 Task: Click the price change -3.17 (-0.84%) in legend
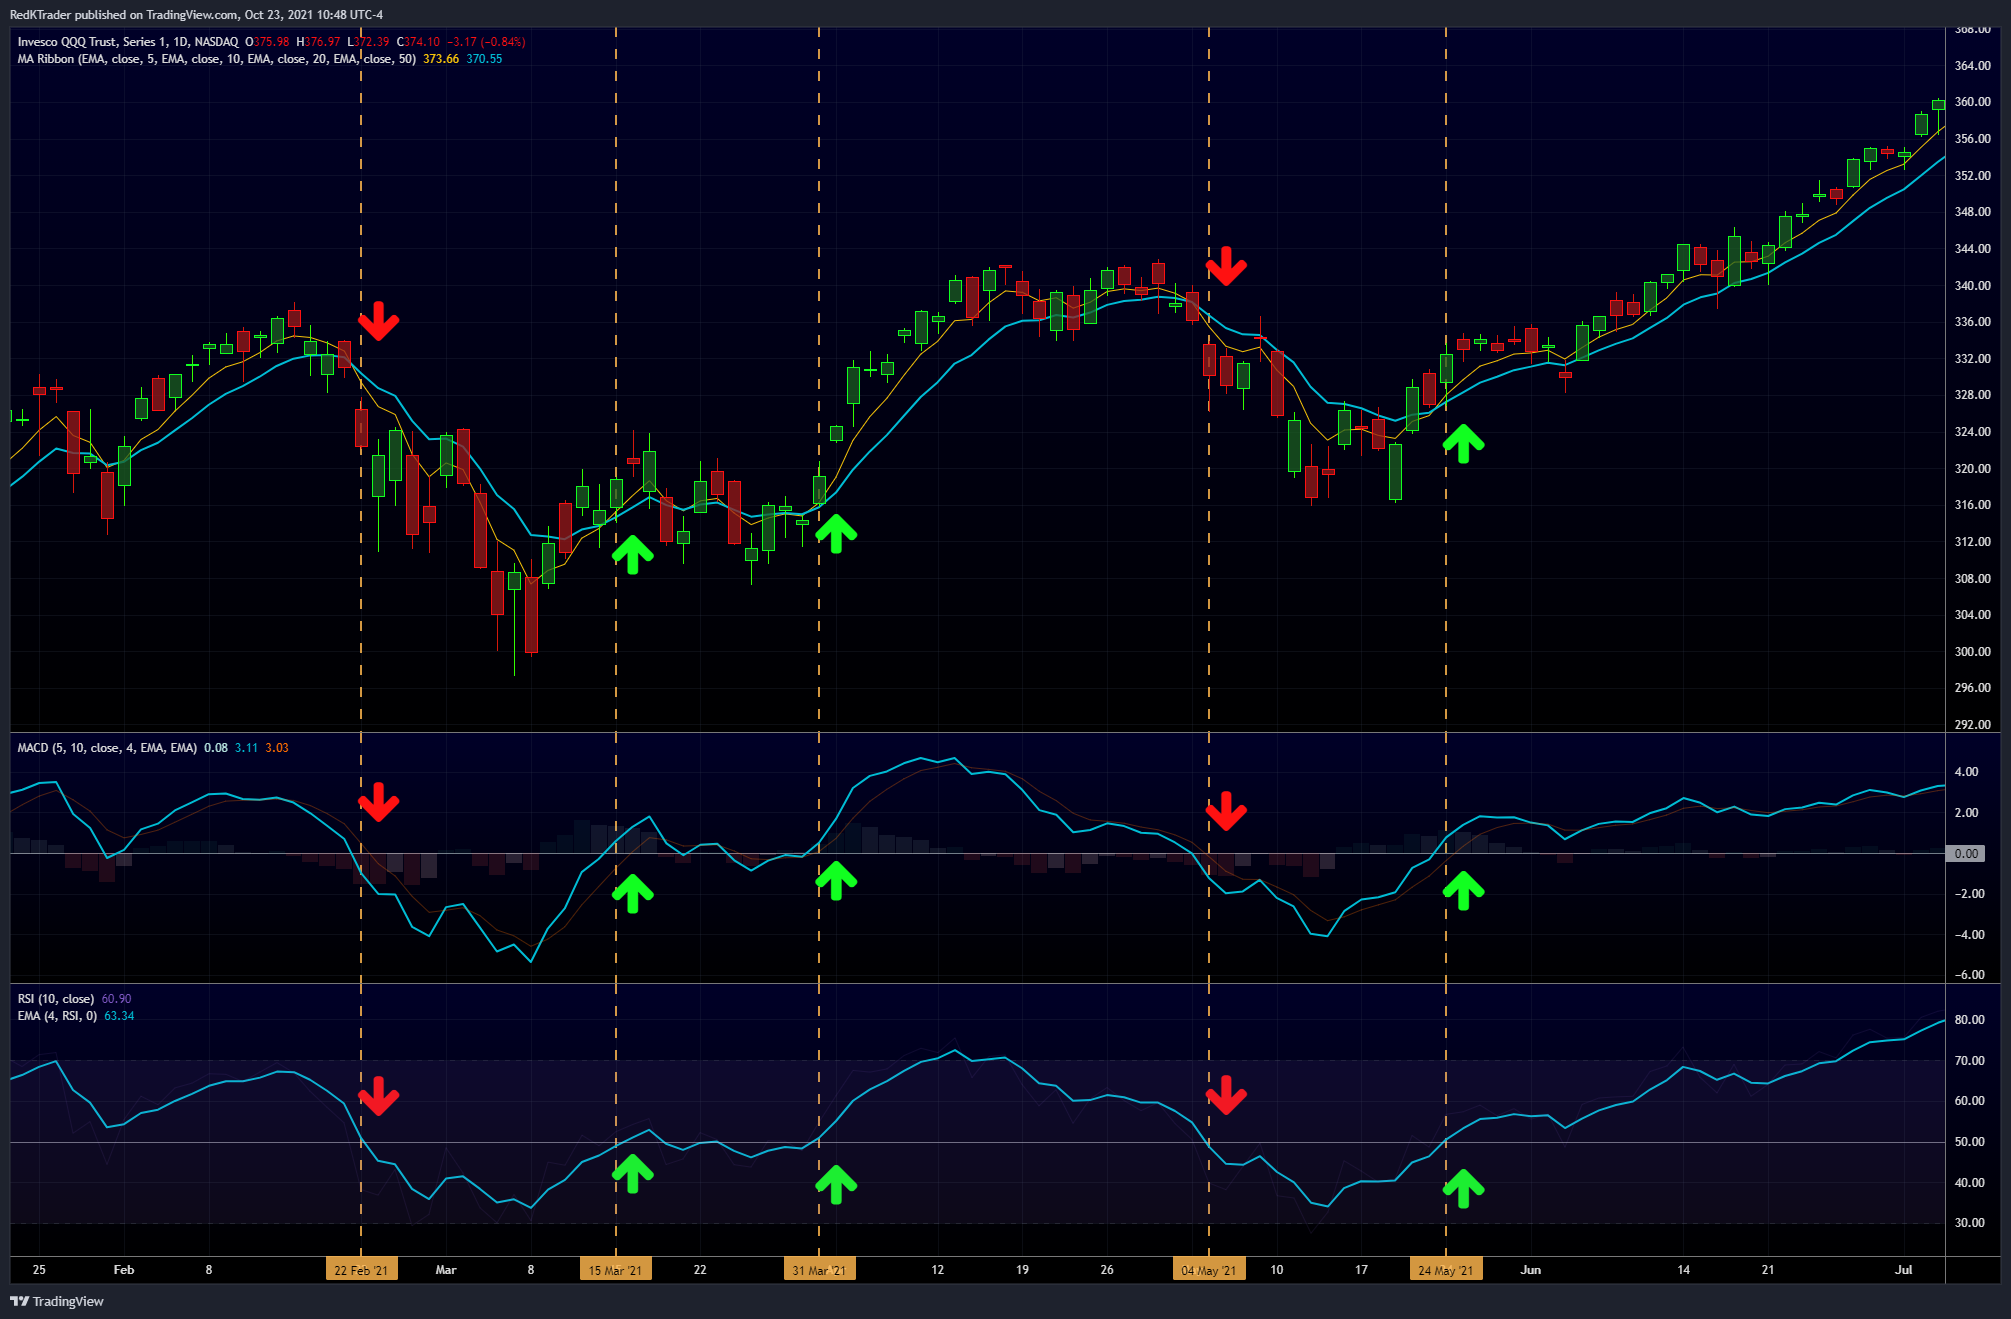[x=485, y=42]
